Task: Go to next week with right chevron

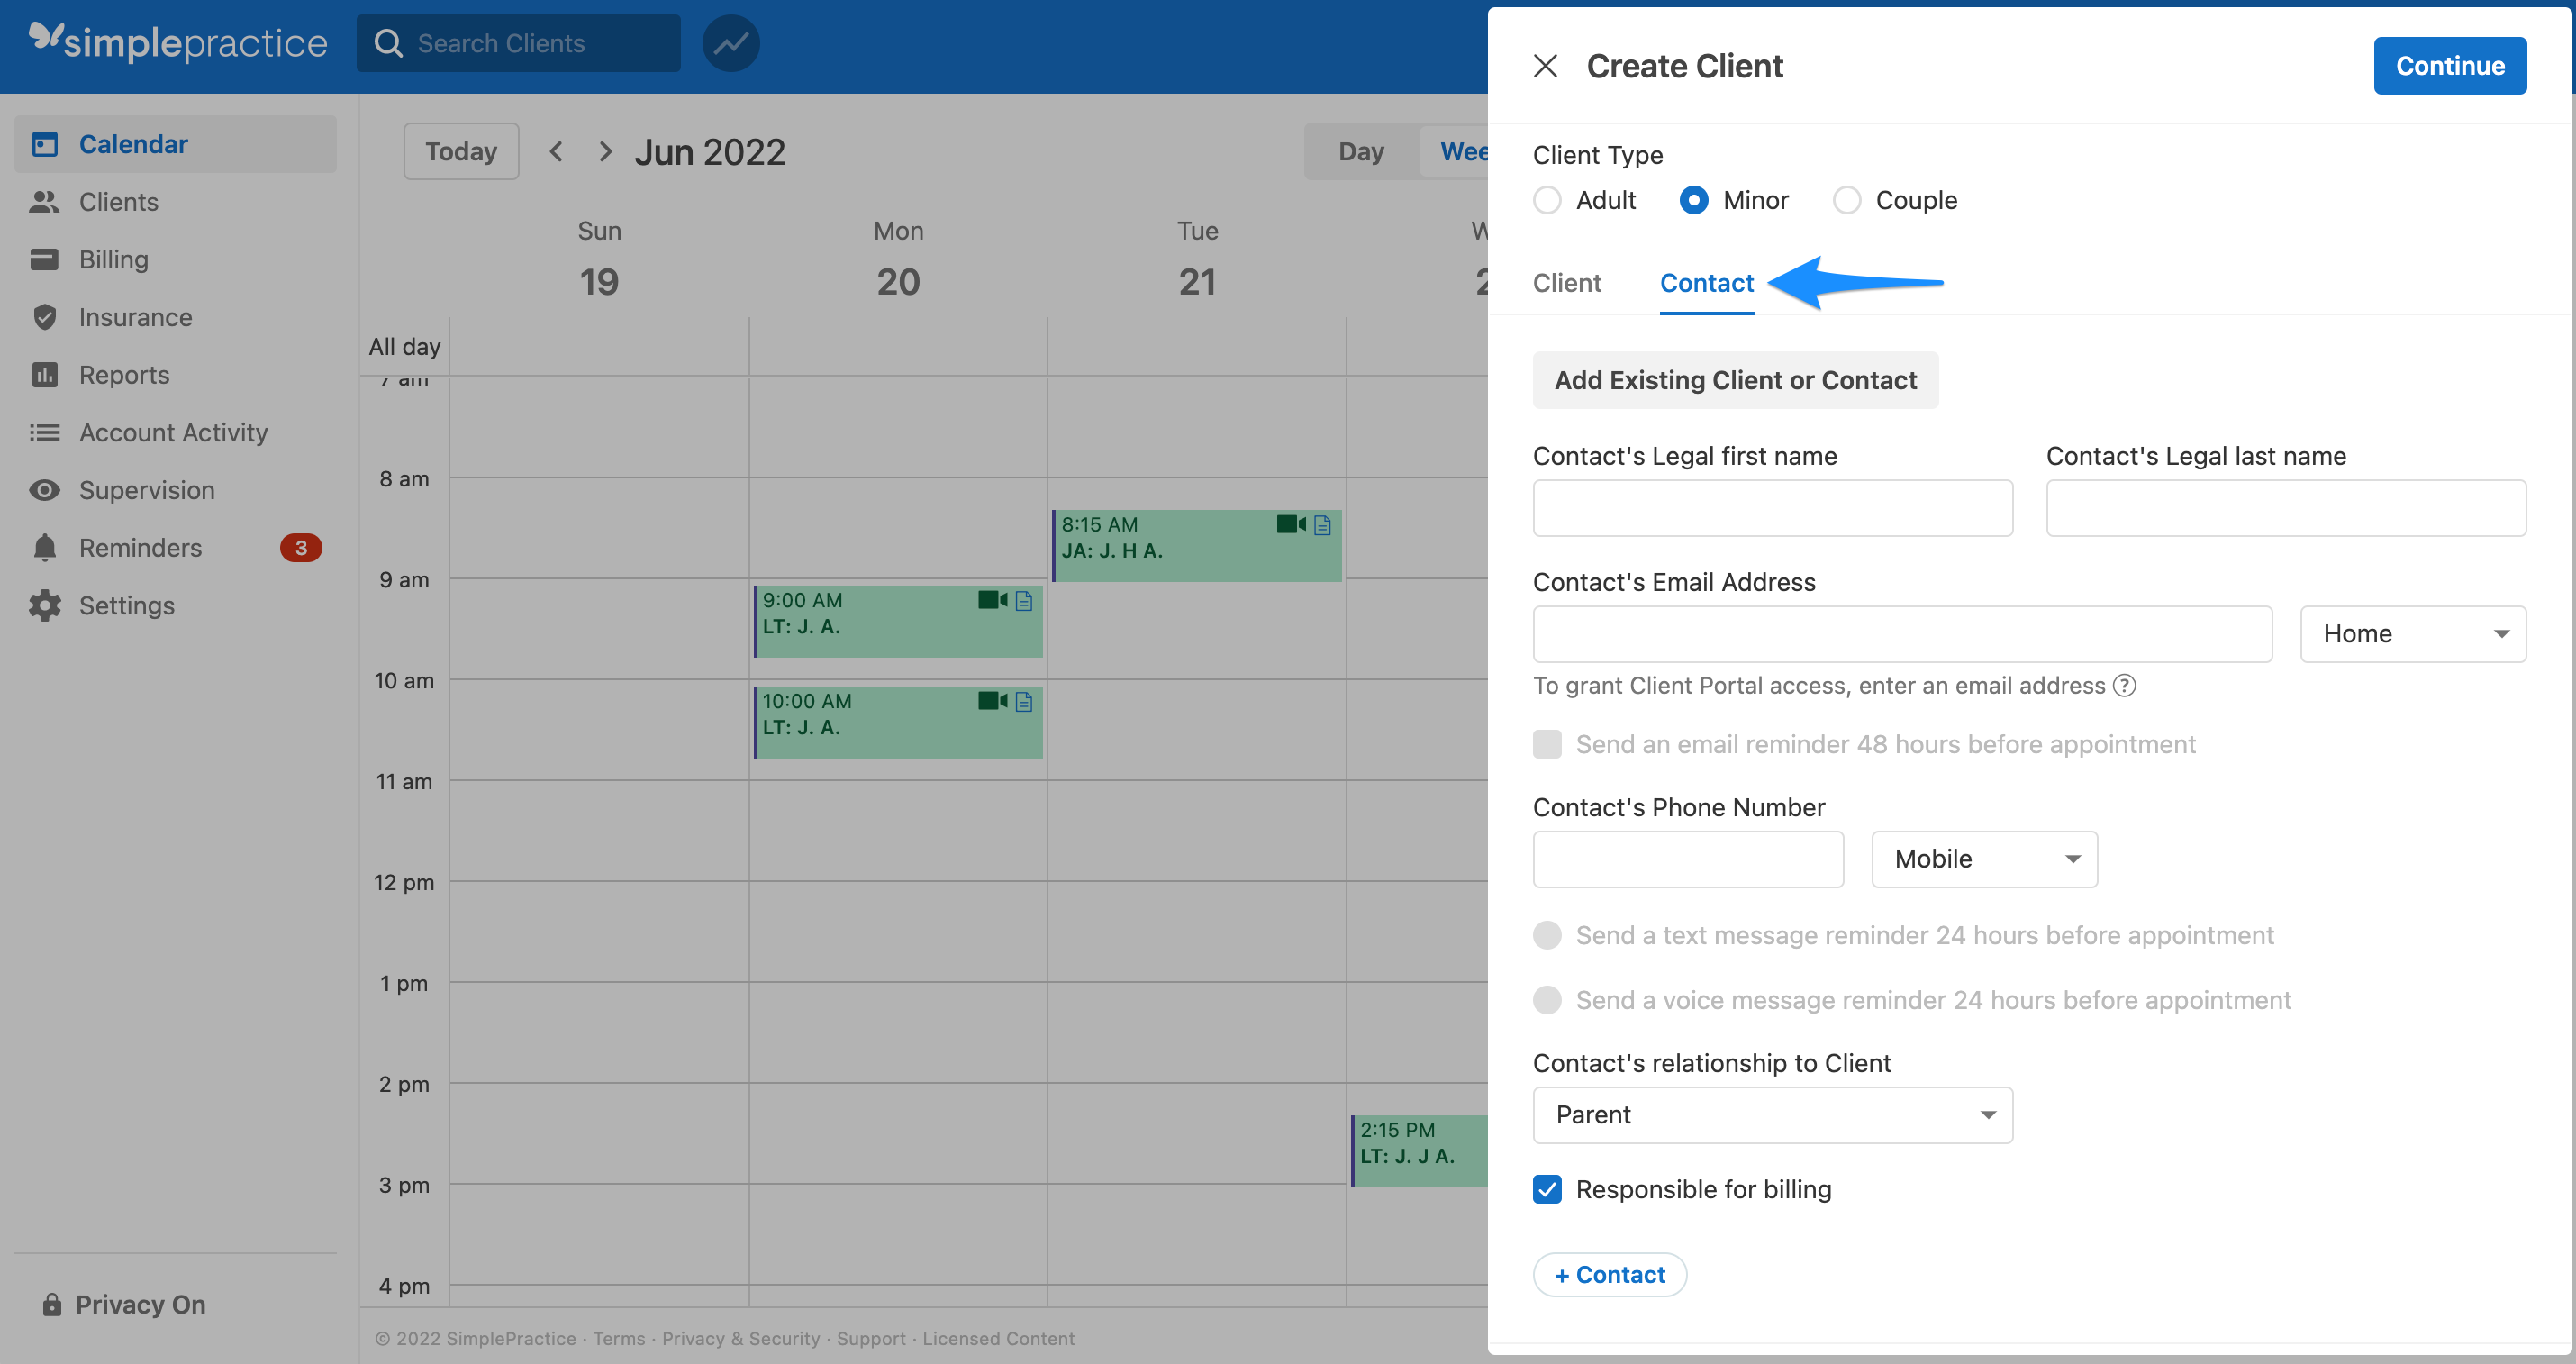Action: coord(605,151)
